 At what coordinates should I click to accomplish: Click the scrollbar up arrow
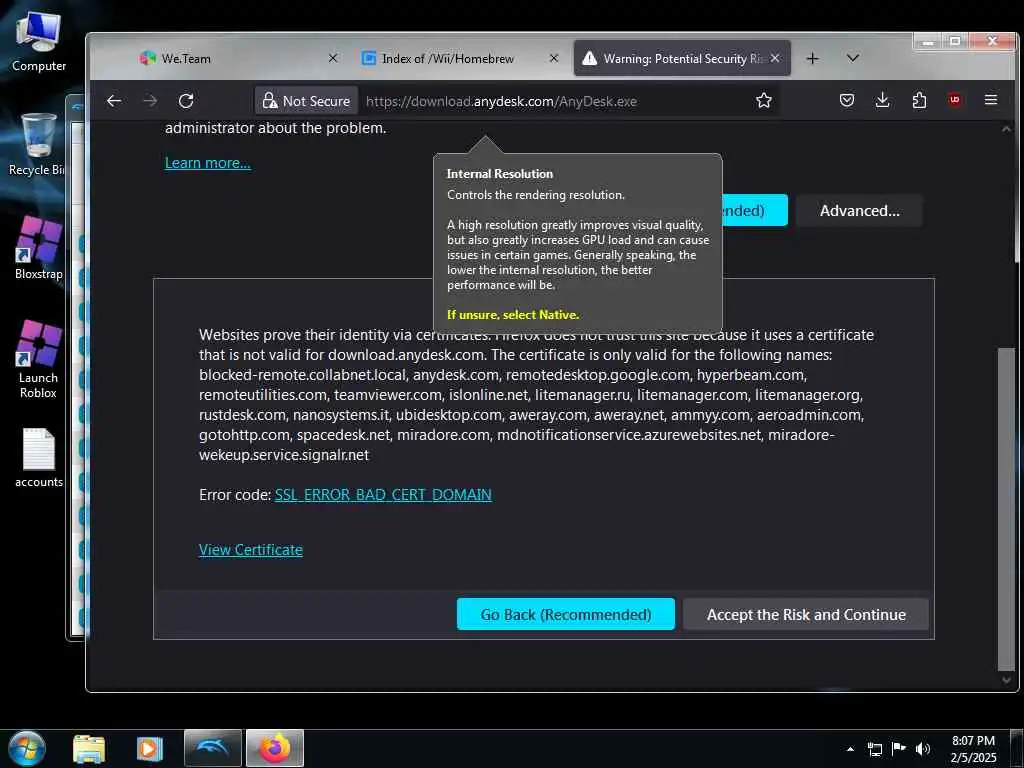1006,129
